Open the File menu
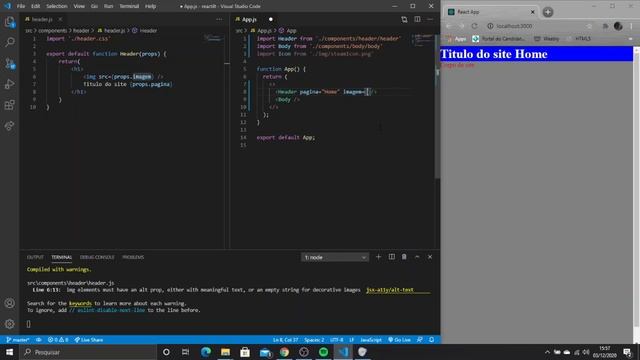Image resolution: width=640 pixels, height=360 pixels. [21, 6]
